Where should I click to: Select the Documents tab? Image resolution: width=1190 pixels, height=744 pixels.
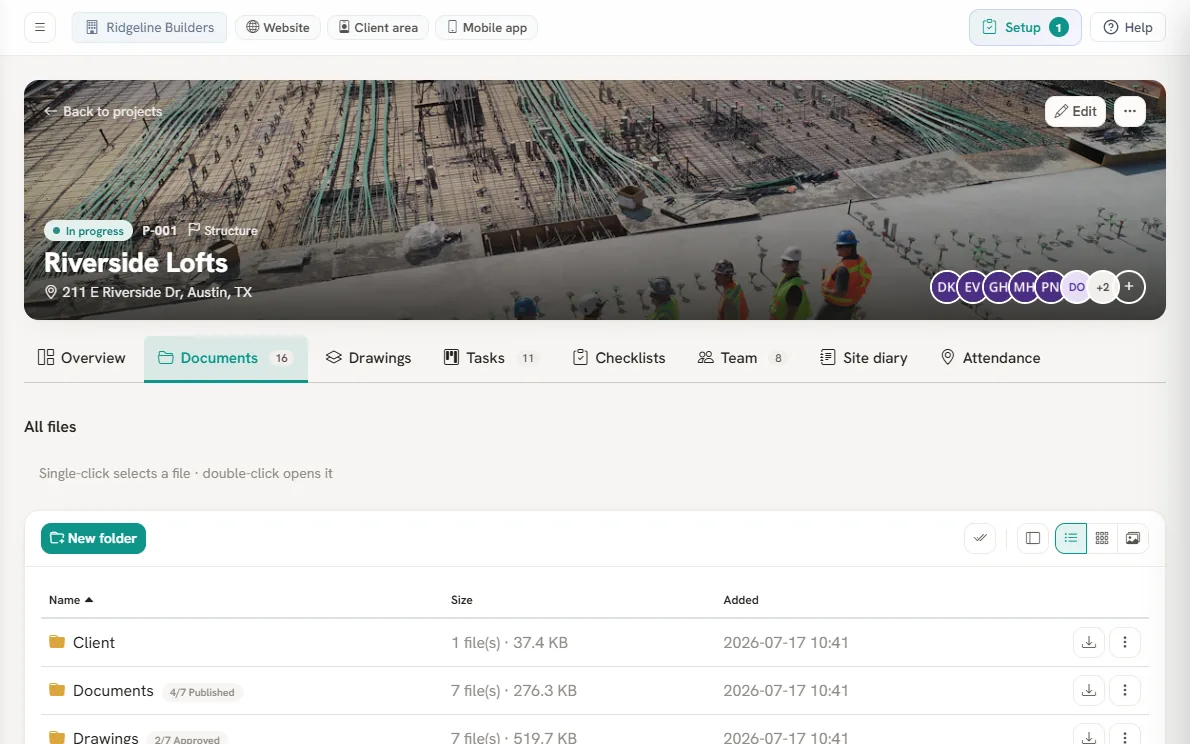225,358
